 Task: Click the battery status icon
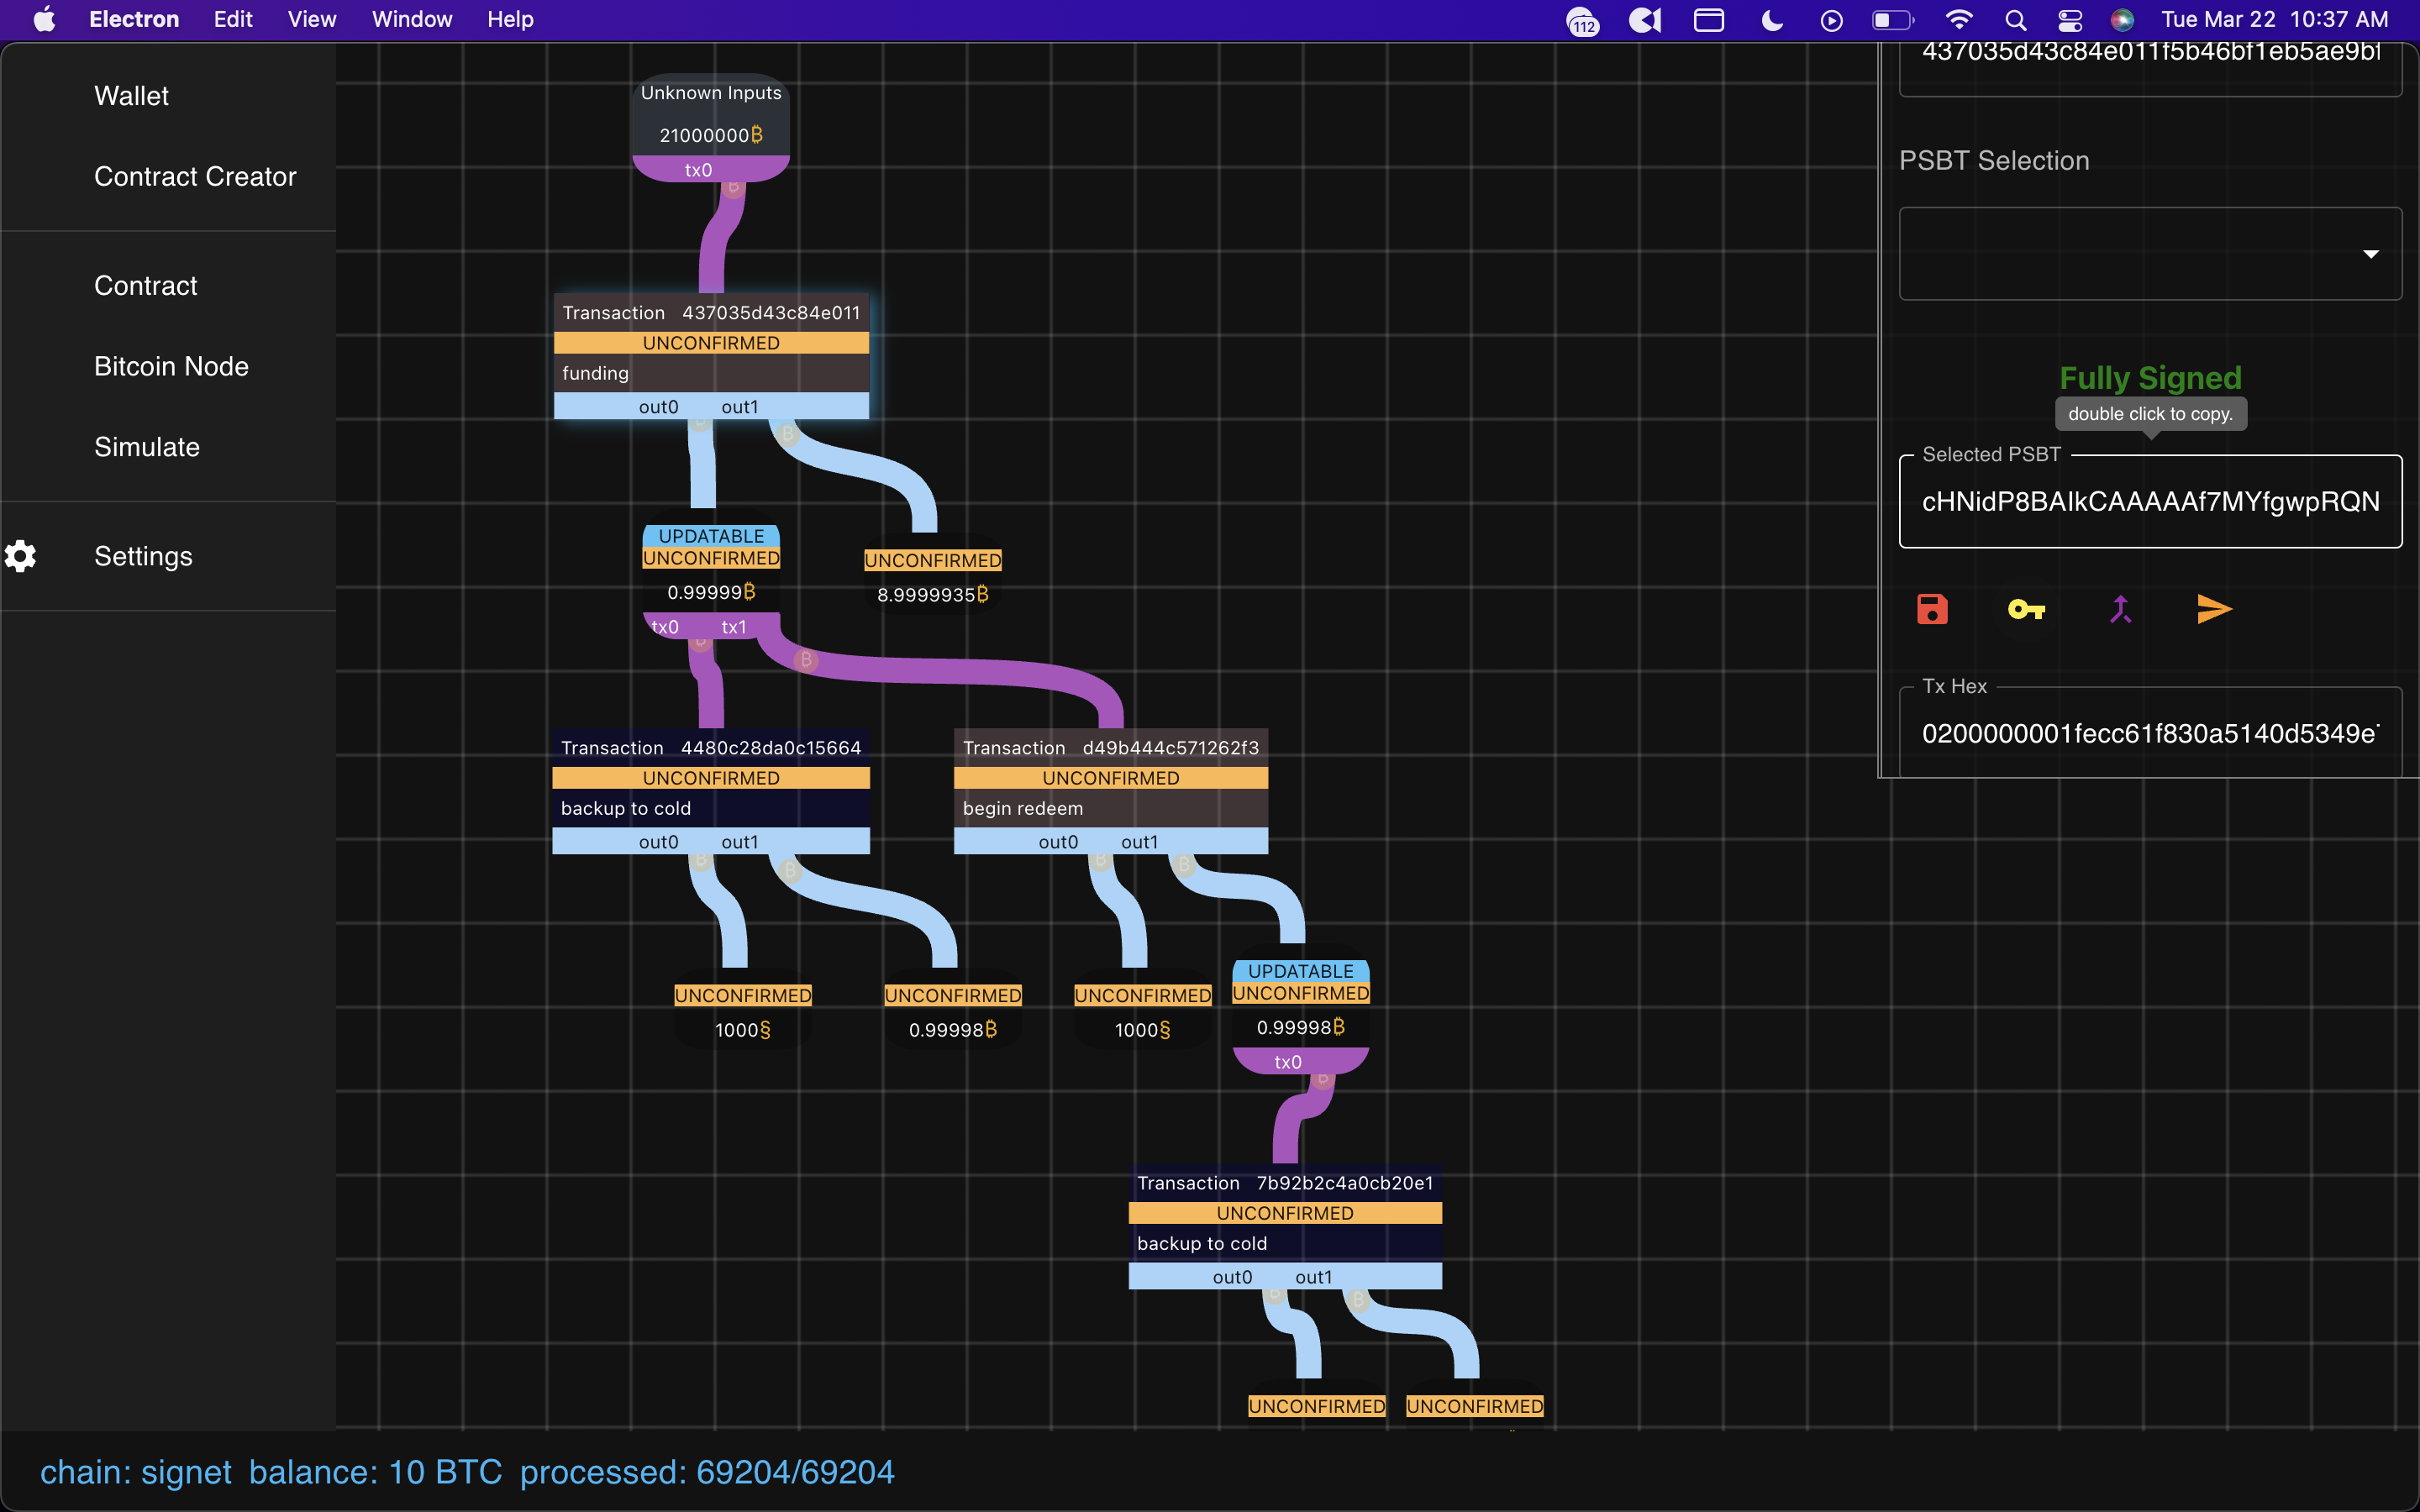tap(1892, 19)
